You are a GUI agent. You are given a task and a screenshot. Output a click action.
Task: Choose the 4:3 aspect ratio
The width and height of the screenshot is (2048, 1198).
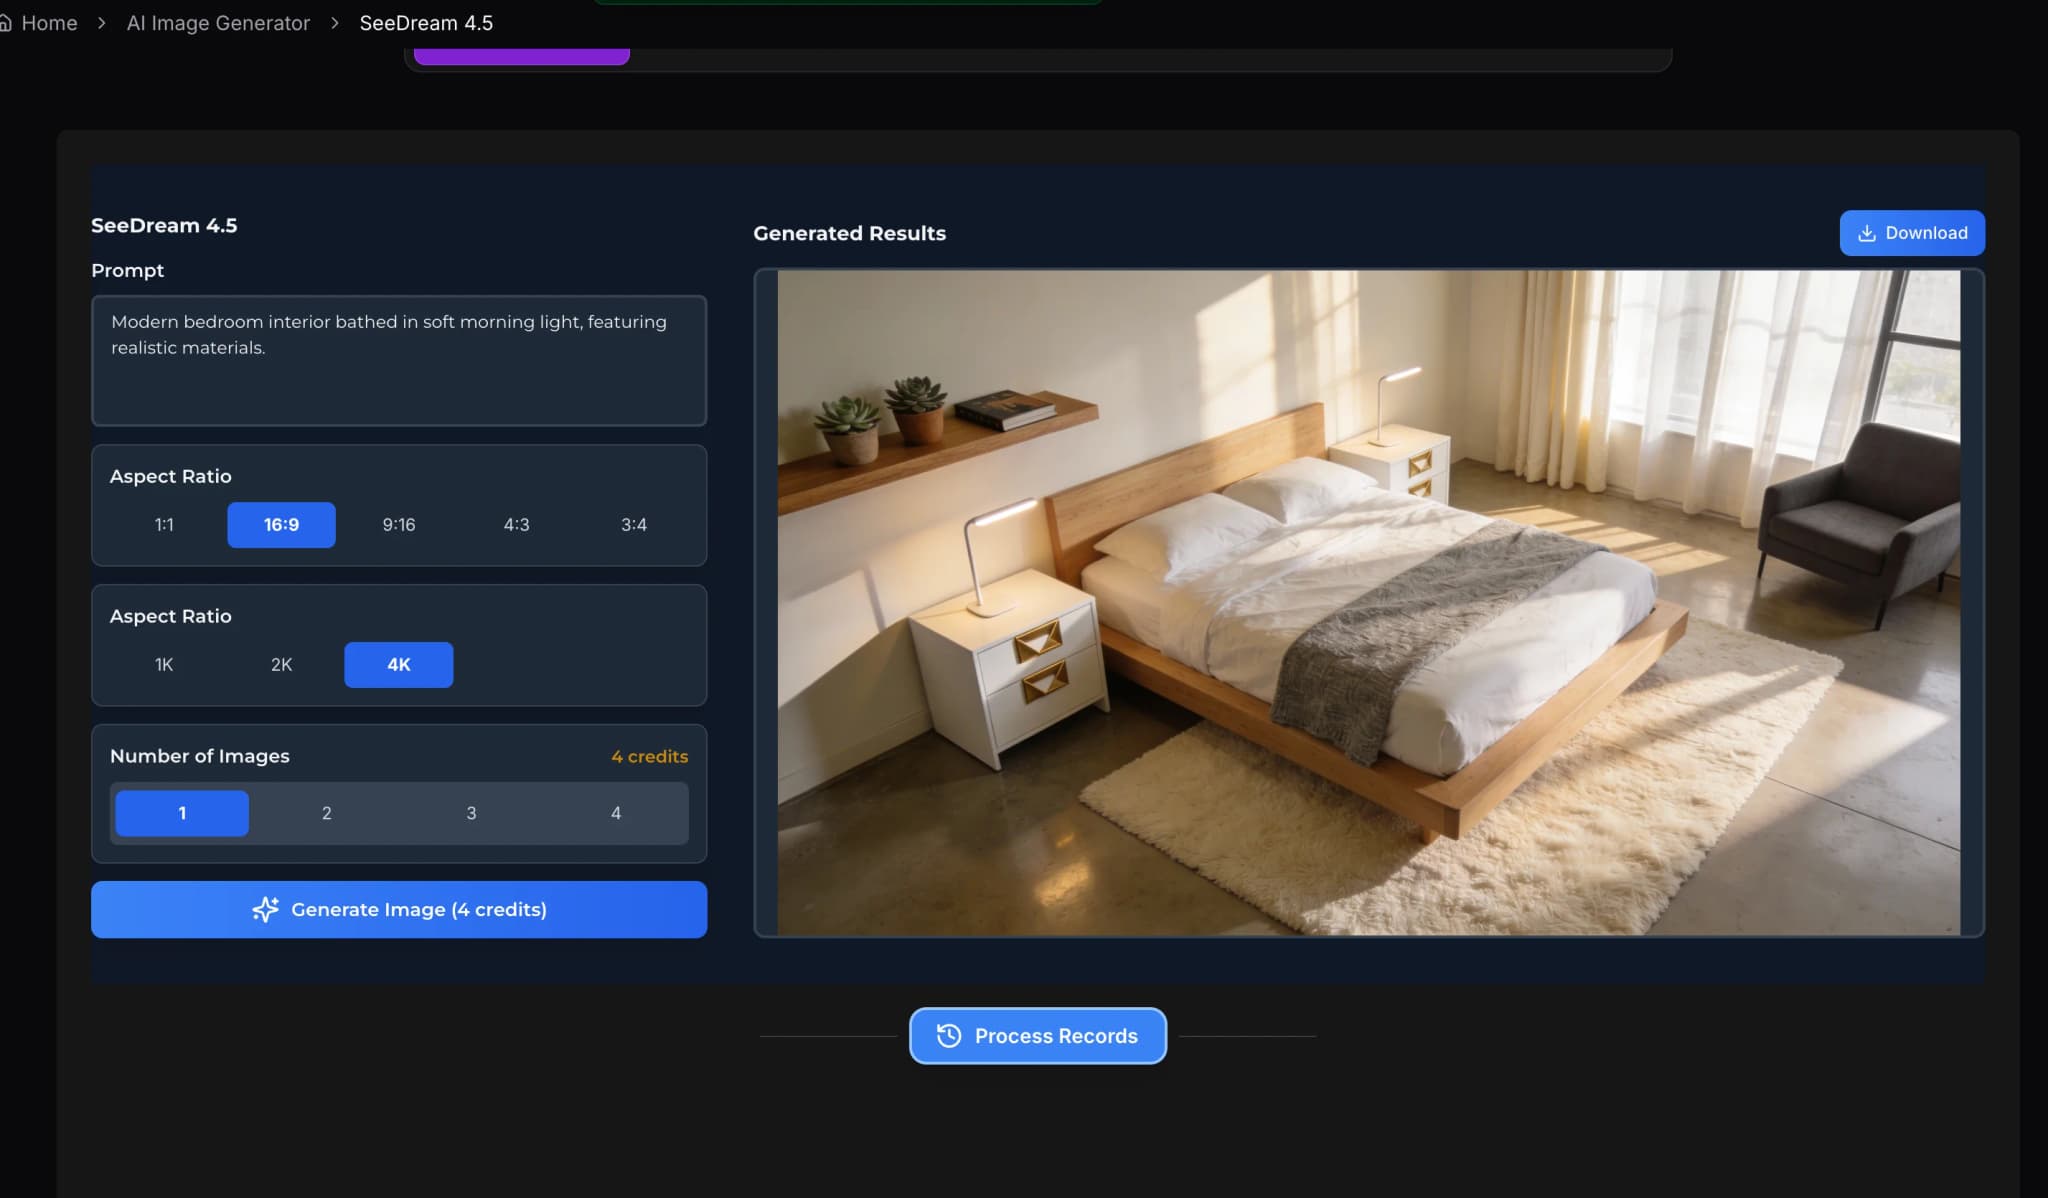coord(516,525)
